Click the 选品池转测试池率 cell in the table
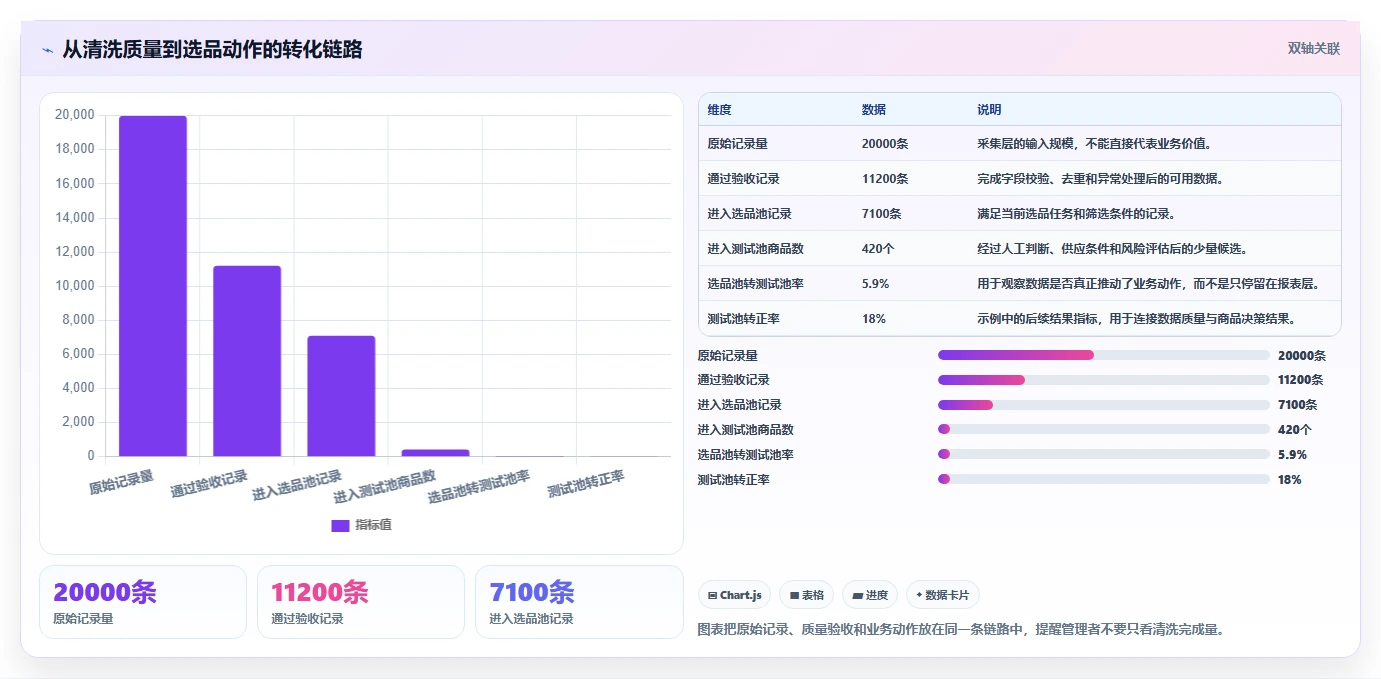Image resolution: width=1381 pixels, height=679 pixels. (755, 284)
